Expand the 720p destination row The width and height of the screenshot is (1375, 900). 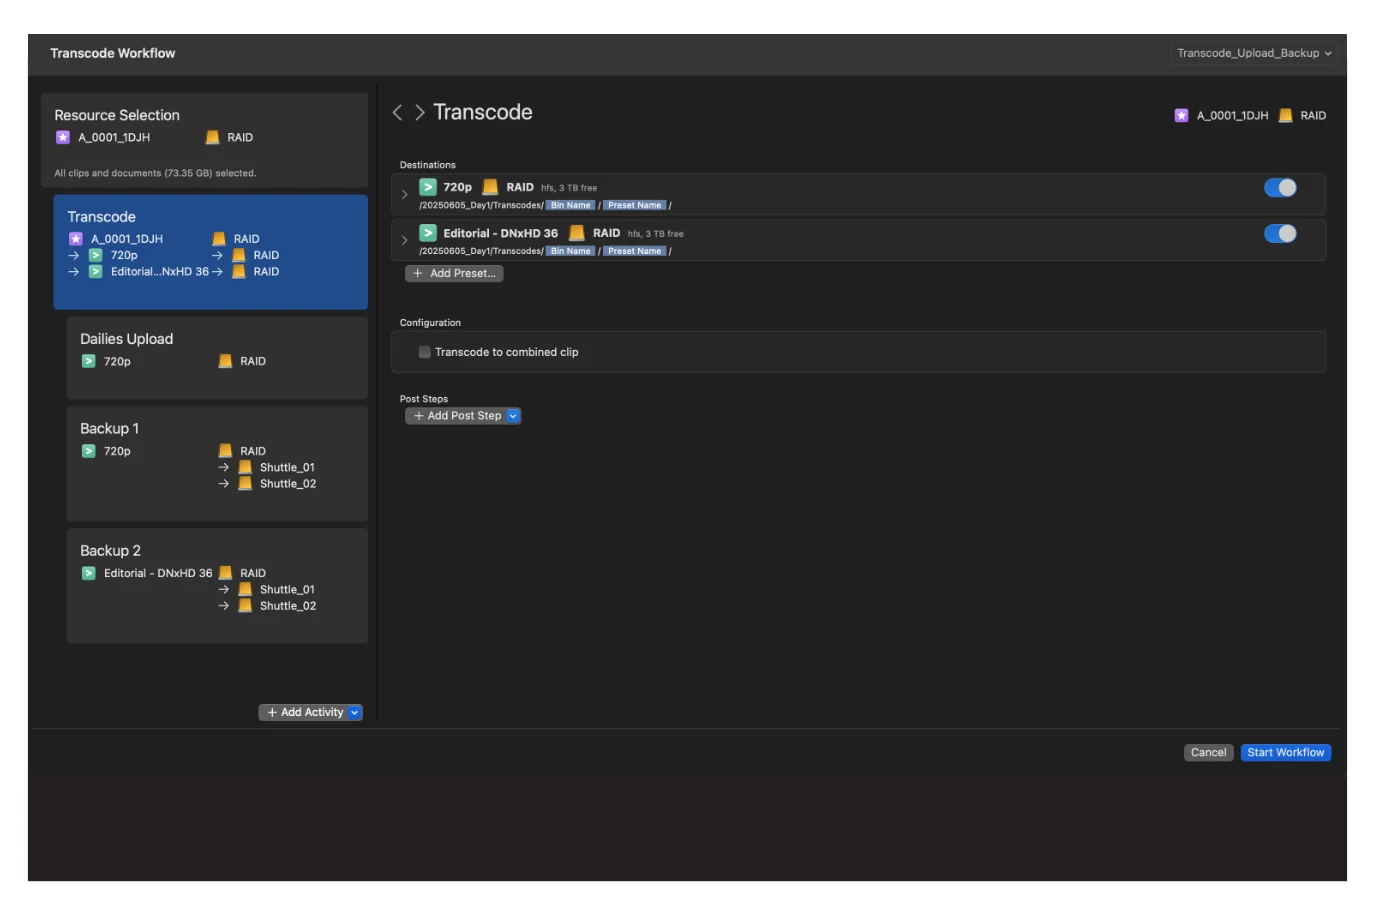coord(404,195)
